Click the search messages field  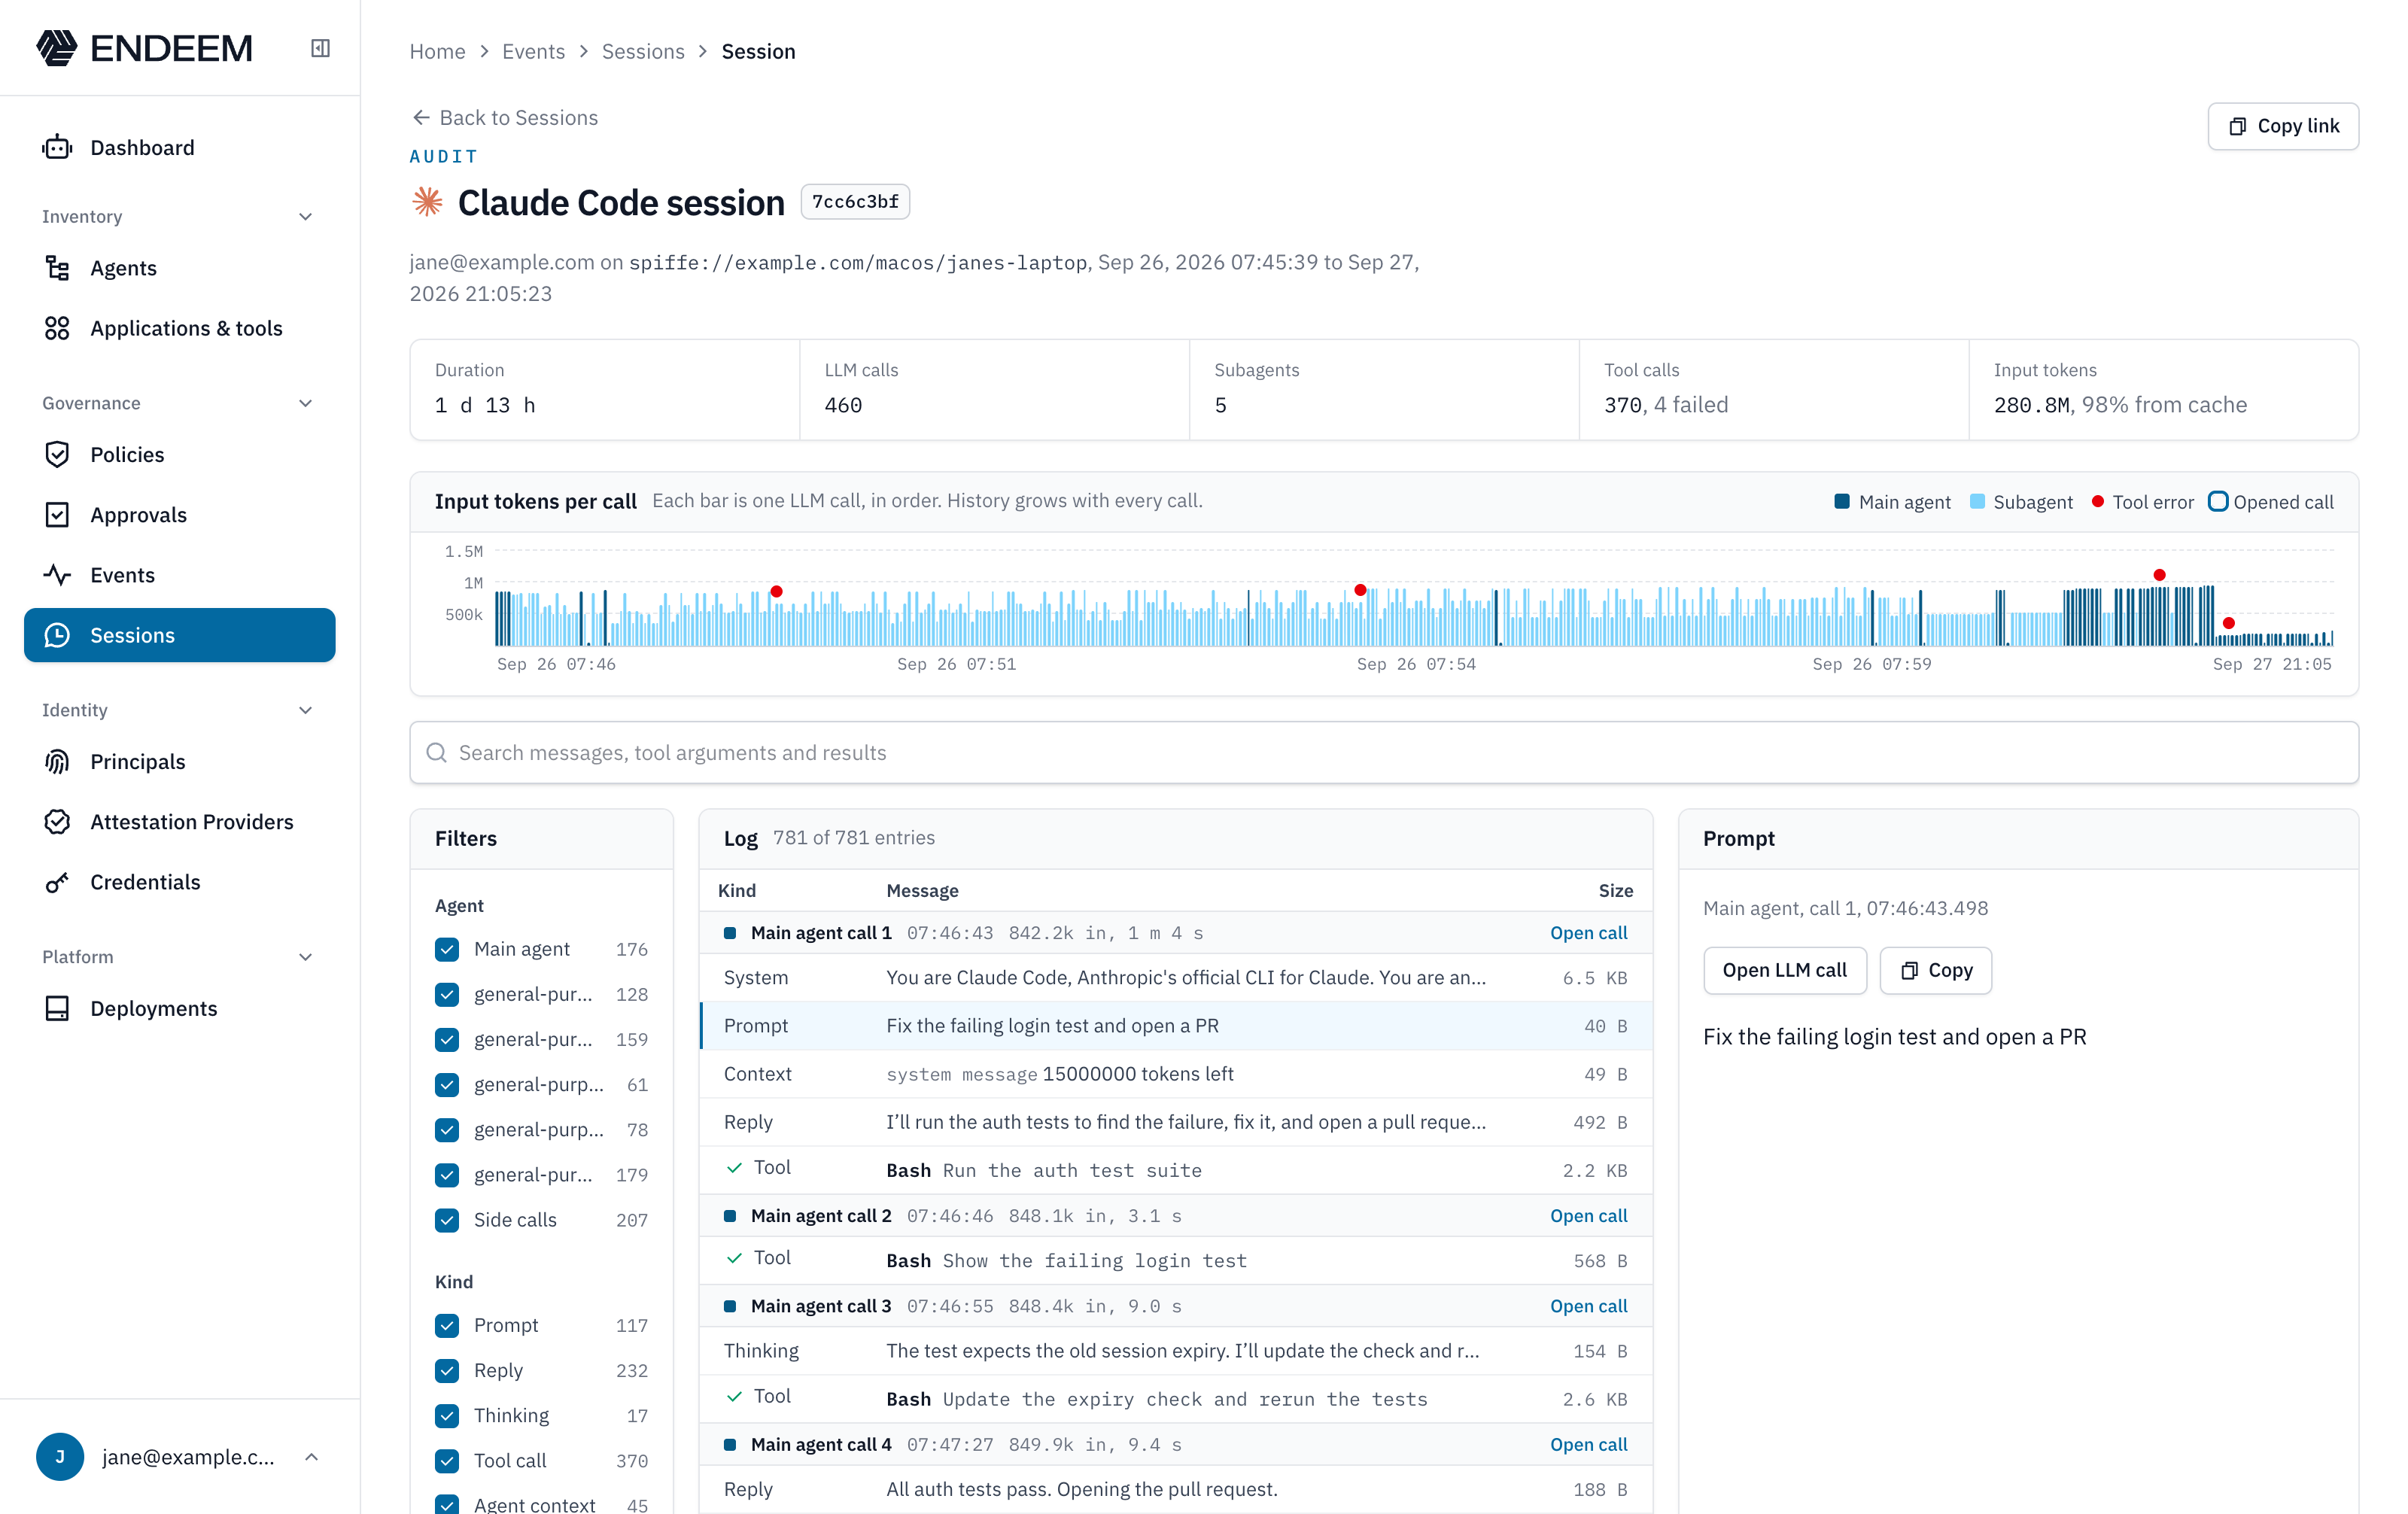coord(1384,752)
